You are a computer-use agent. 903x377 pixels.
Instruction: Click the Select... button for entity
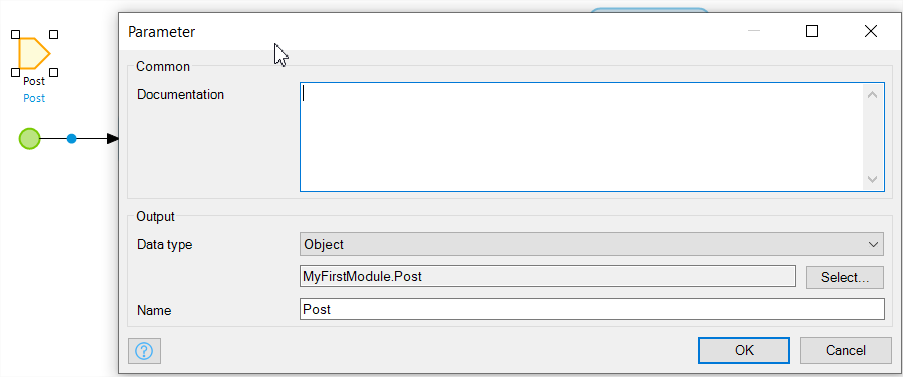click(x=844, y=277)
